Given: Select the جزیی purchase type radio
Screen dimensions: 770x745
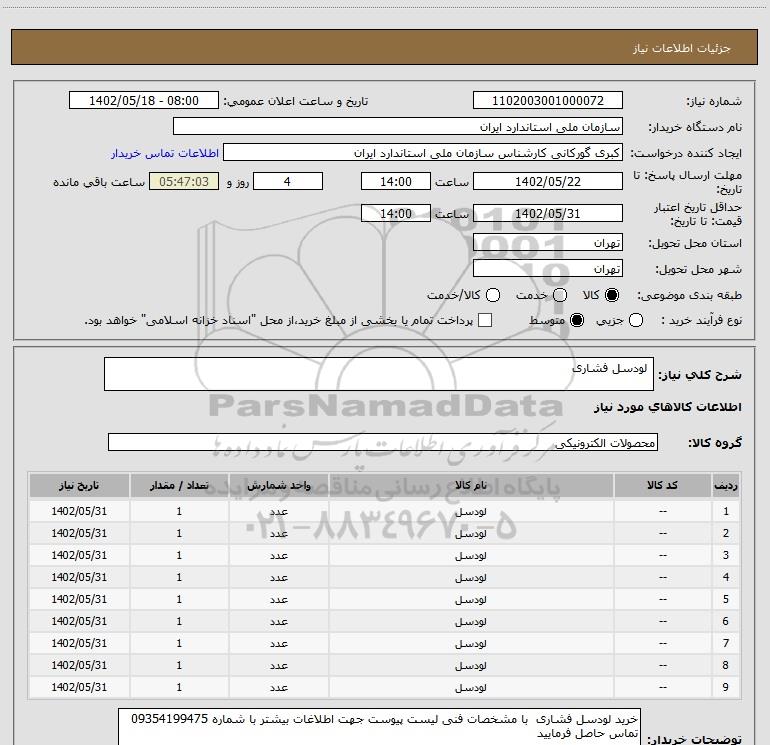Looking at the screenshot, I should (636, 320).
